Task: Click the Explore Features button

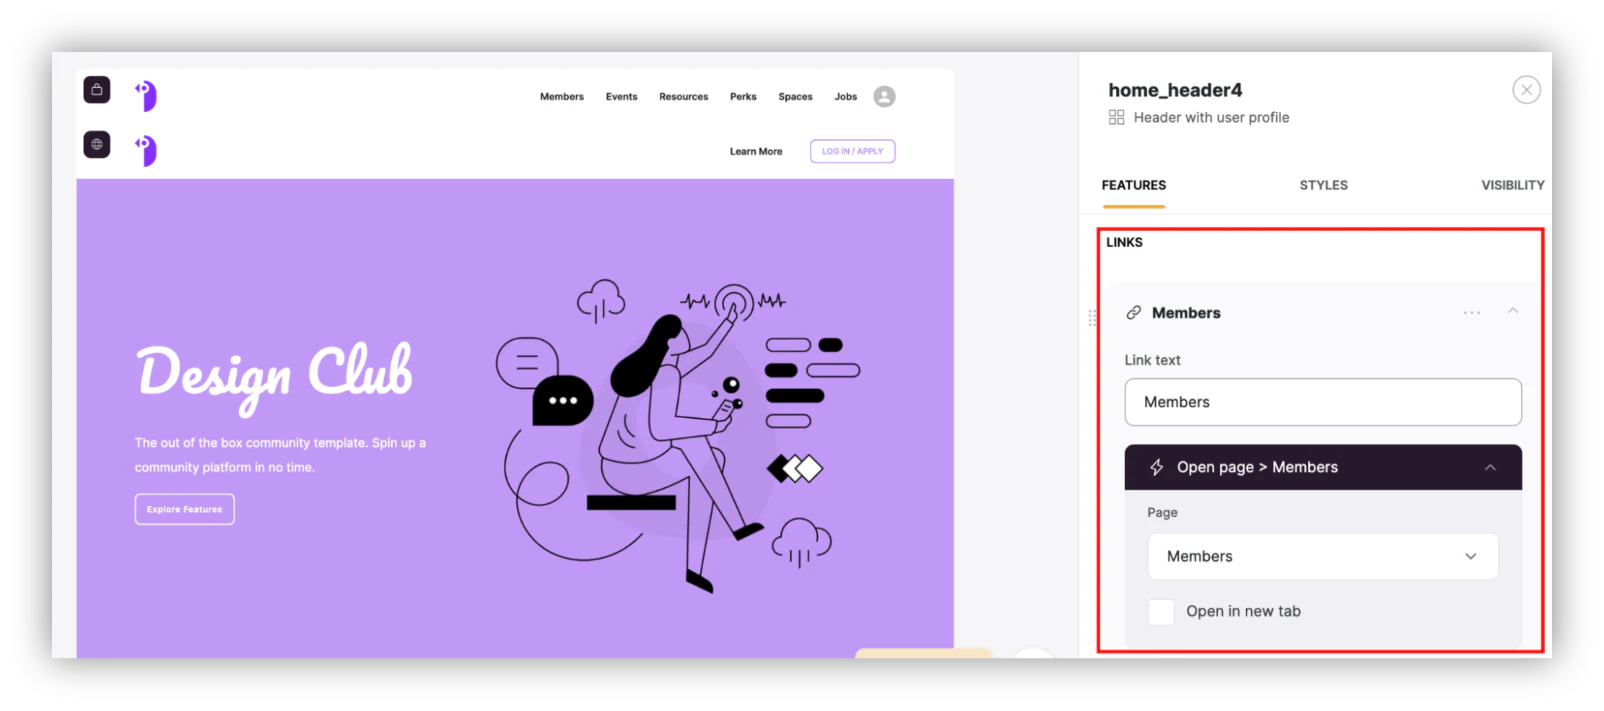Action: (x=185, y=509)
